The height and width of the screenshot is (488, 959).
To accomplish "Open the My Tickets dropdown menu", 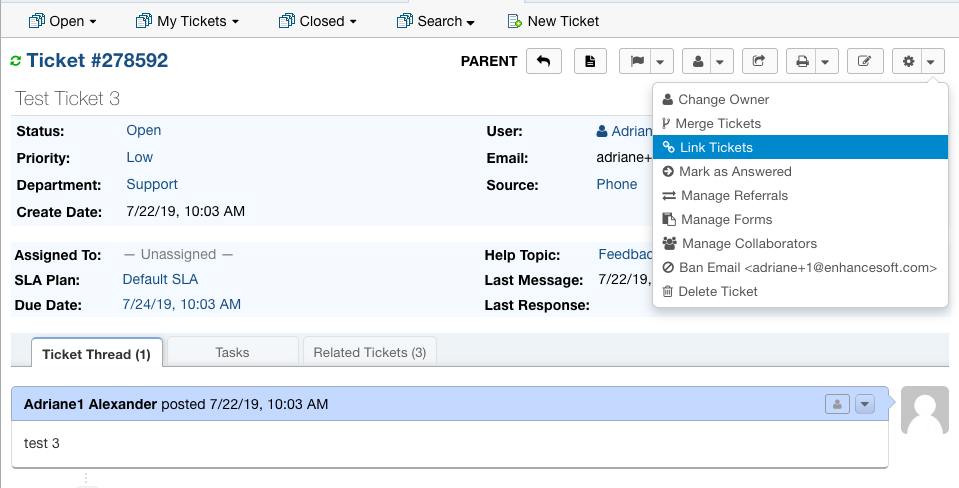I will pyautogui.click(x=187, y=21).
